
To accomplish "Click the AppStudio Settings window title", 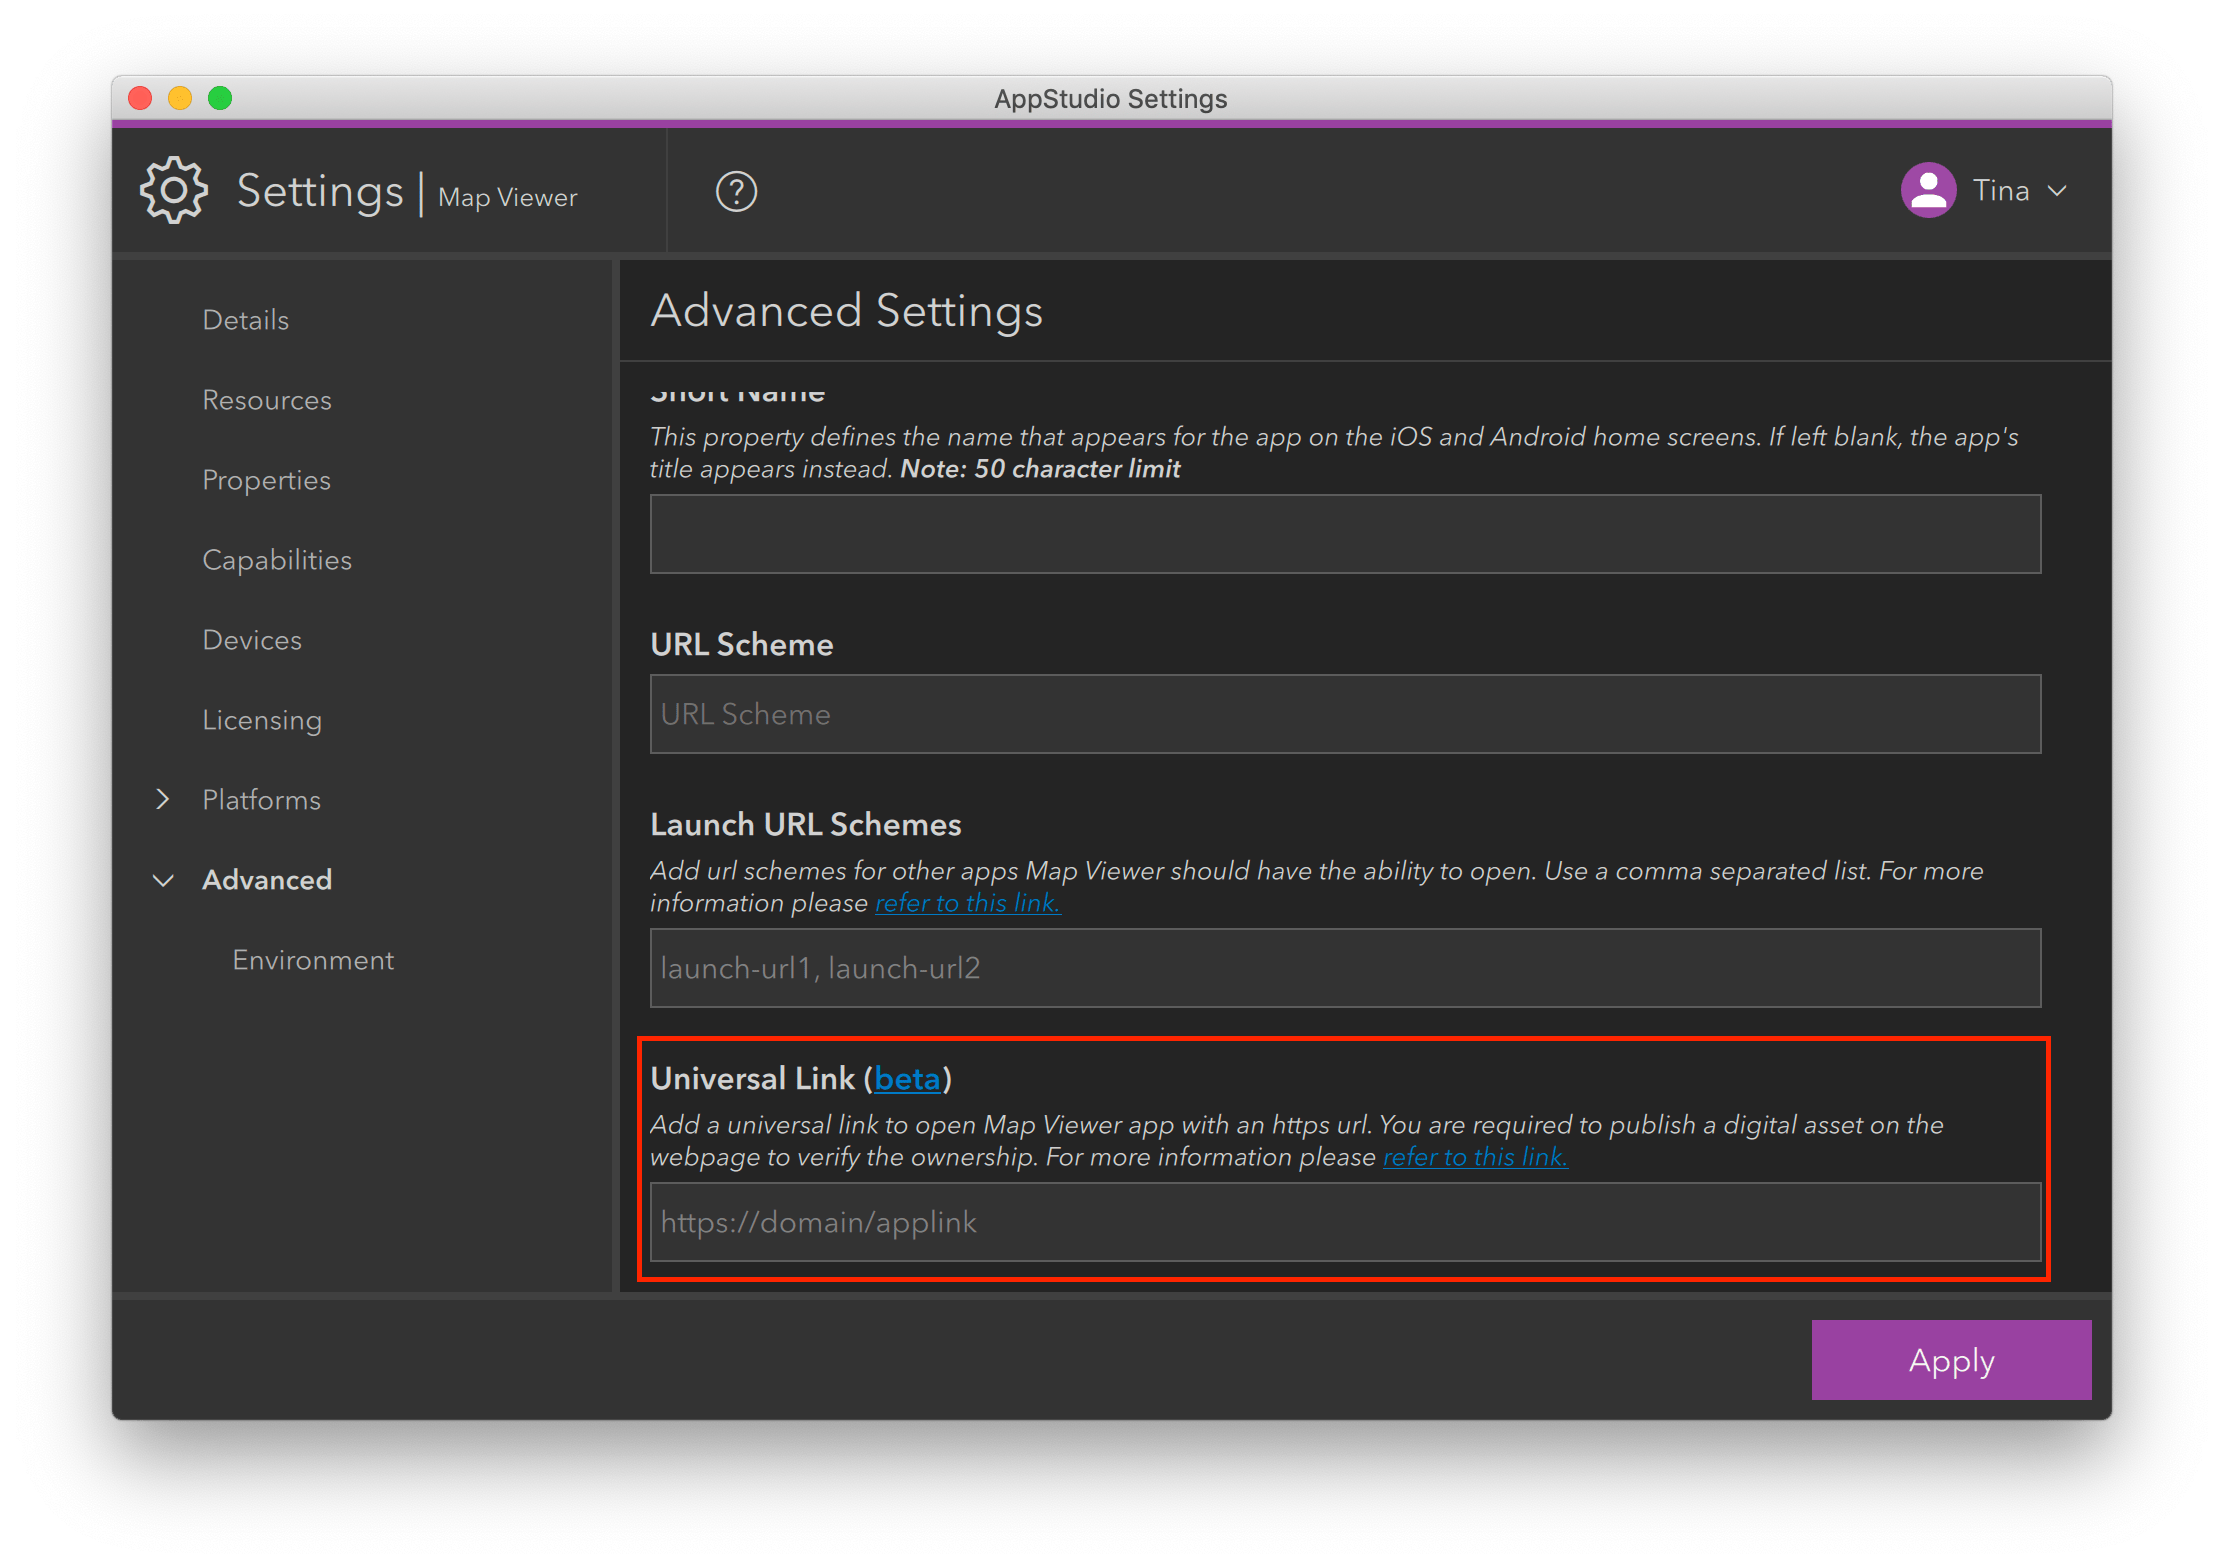I will tap(1110, 99).
